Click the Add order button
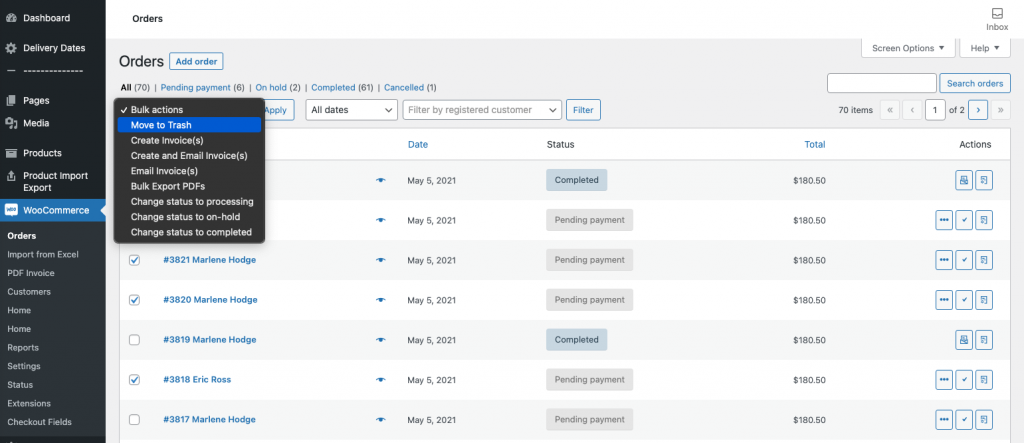 coord(197,61)
